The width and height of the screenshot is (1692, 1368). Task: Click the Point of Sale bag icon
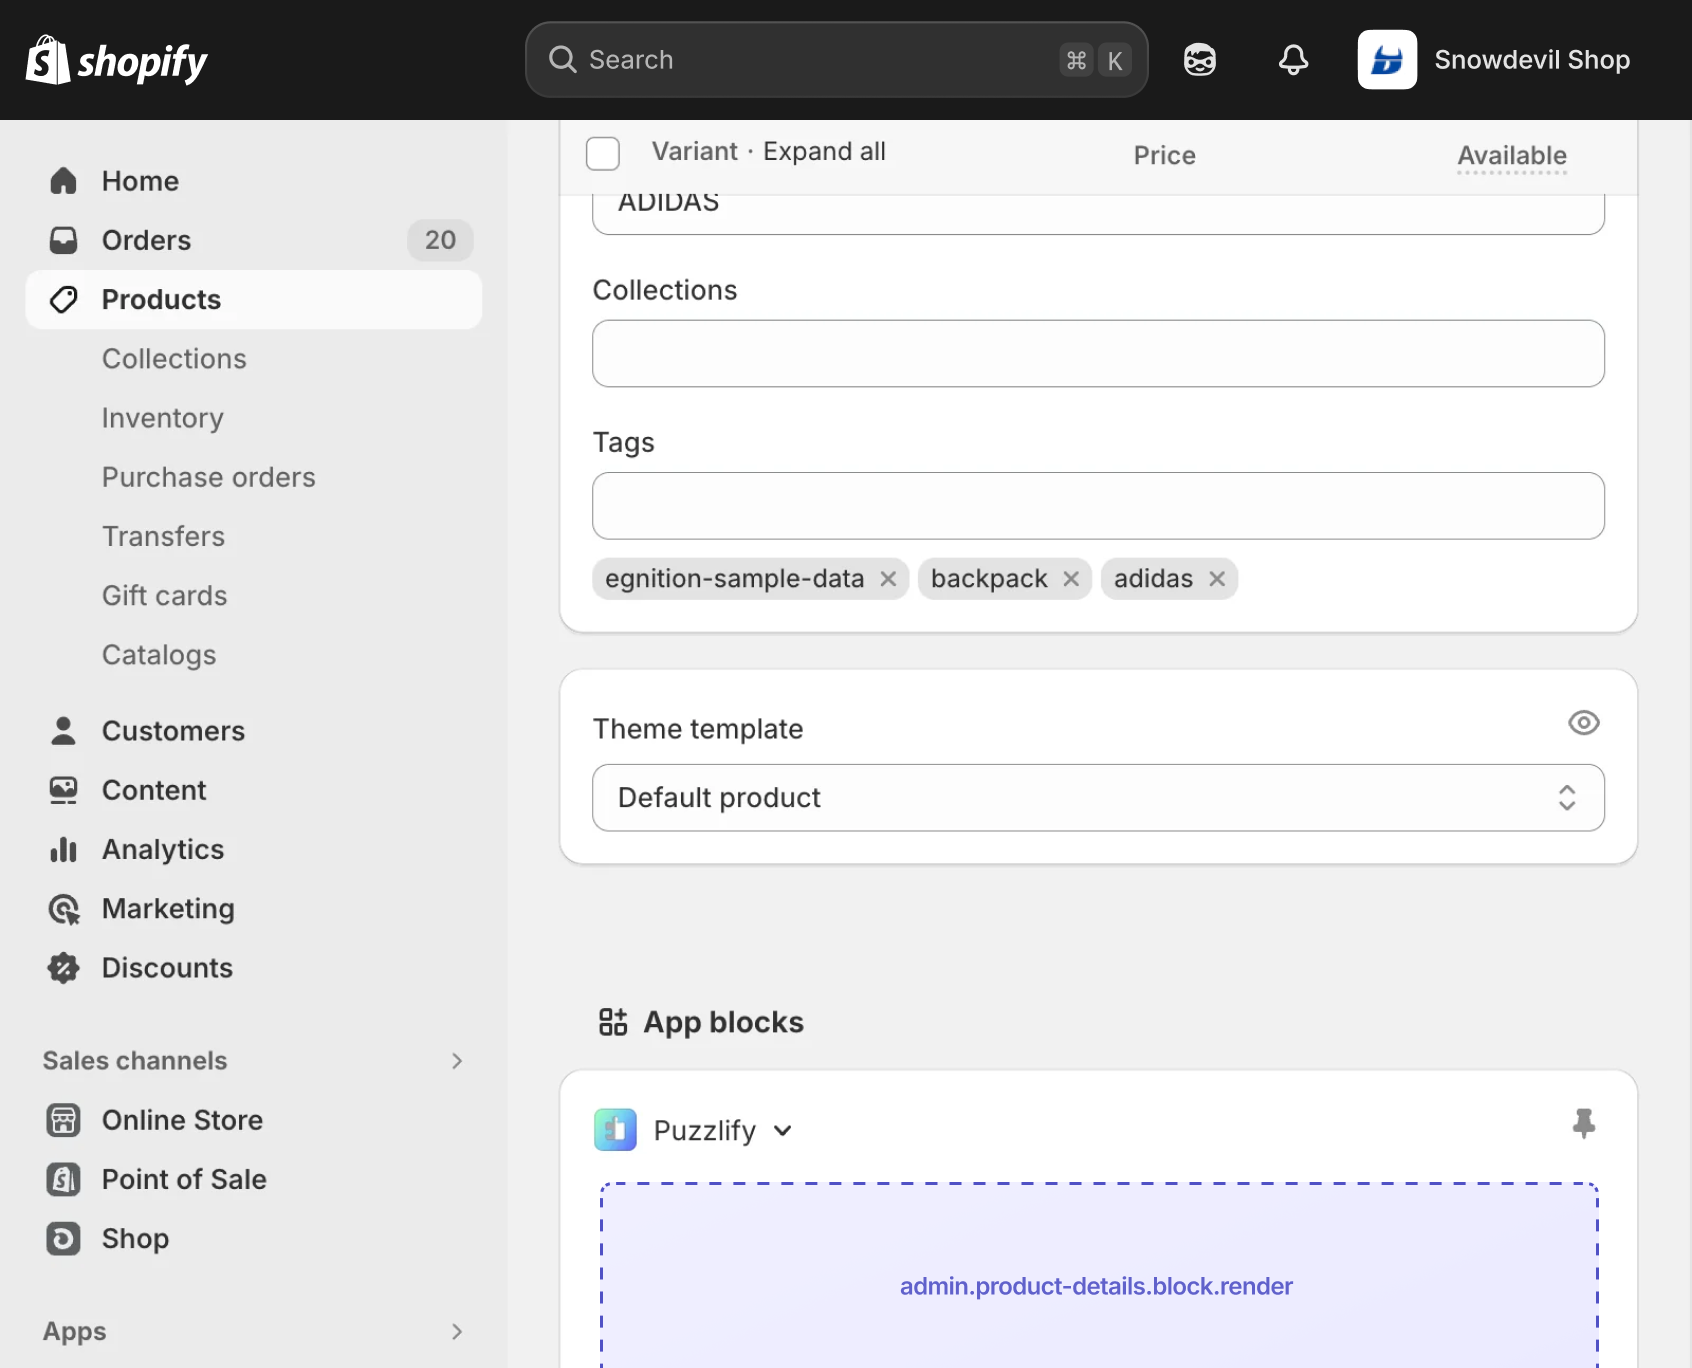point(63,1179)
